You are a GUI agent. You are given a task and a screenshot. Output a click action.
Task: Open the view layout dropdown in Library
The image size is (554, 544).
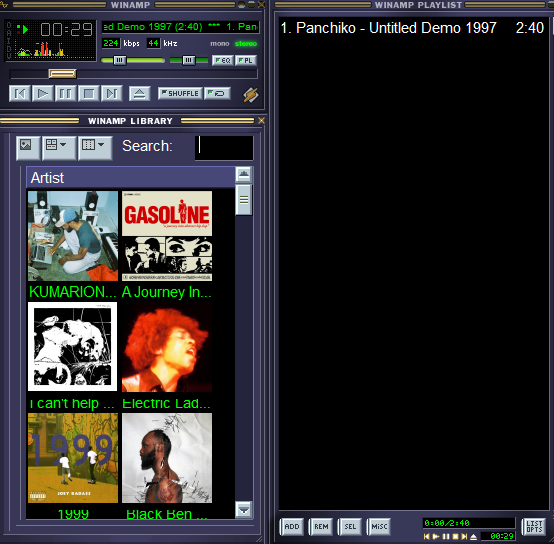click(59, 148)
